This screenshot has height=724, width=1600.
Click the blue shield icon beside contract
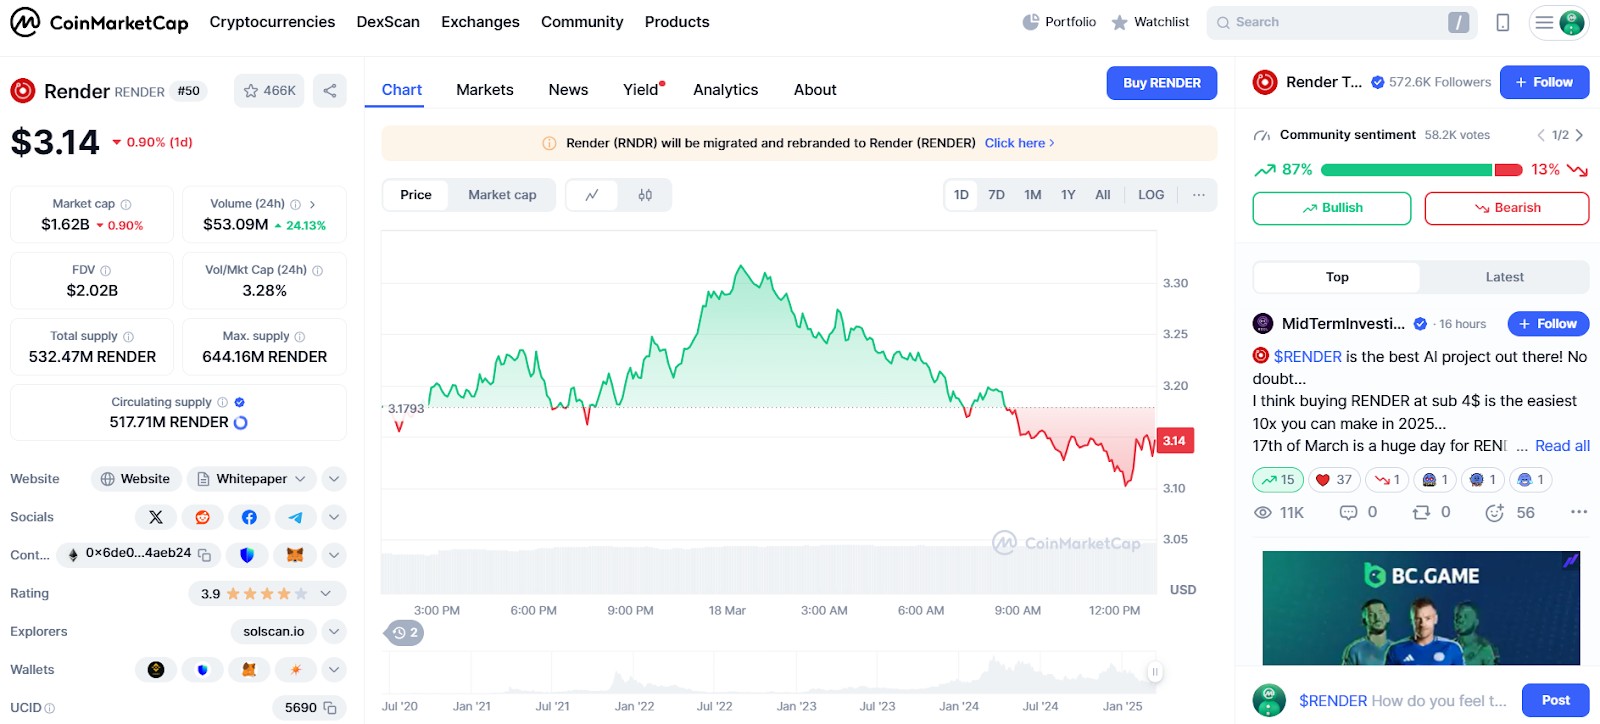(247, 555)
